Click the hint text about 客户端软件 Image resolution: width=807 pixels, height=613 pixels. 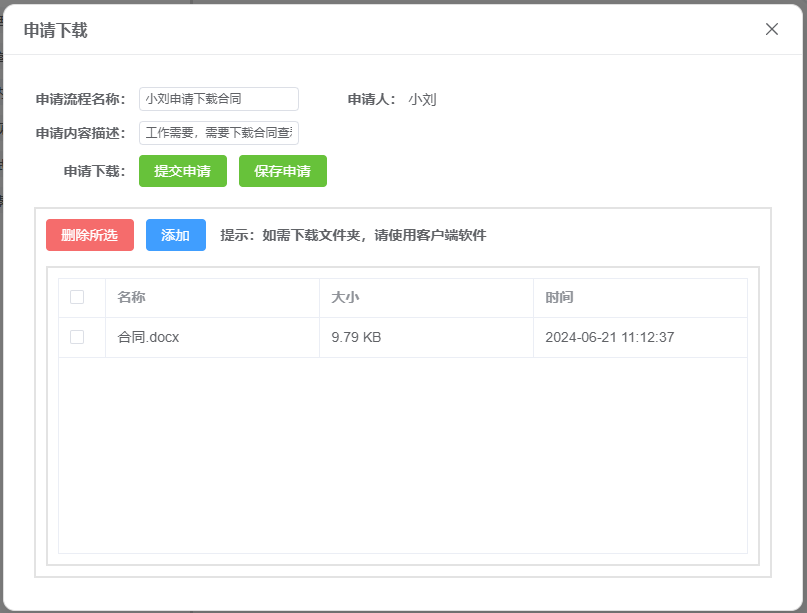click(x=353, y=235)
